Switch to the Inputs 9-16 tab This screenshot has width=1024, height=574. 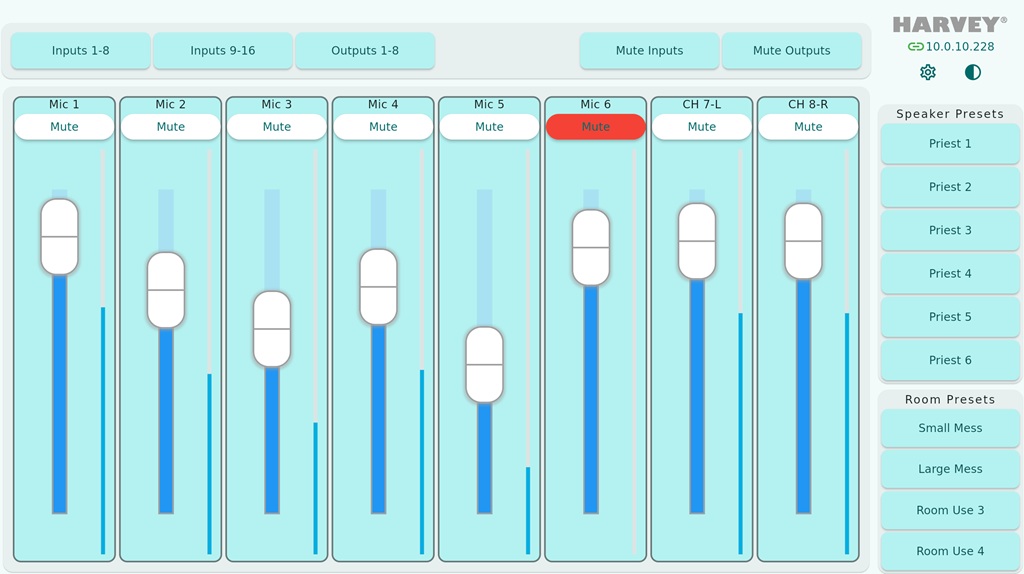(223, 50)
